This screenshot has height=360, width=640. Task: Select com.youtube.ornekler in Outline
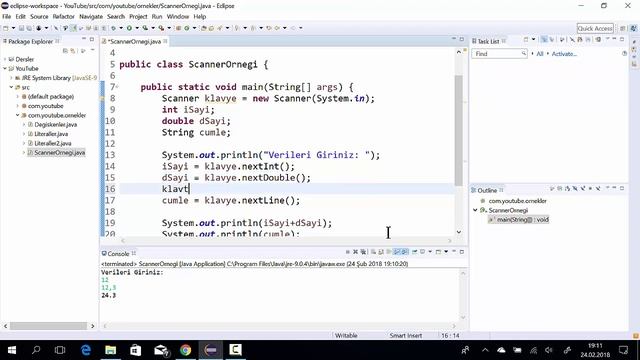point(518,201)
